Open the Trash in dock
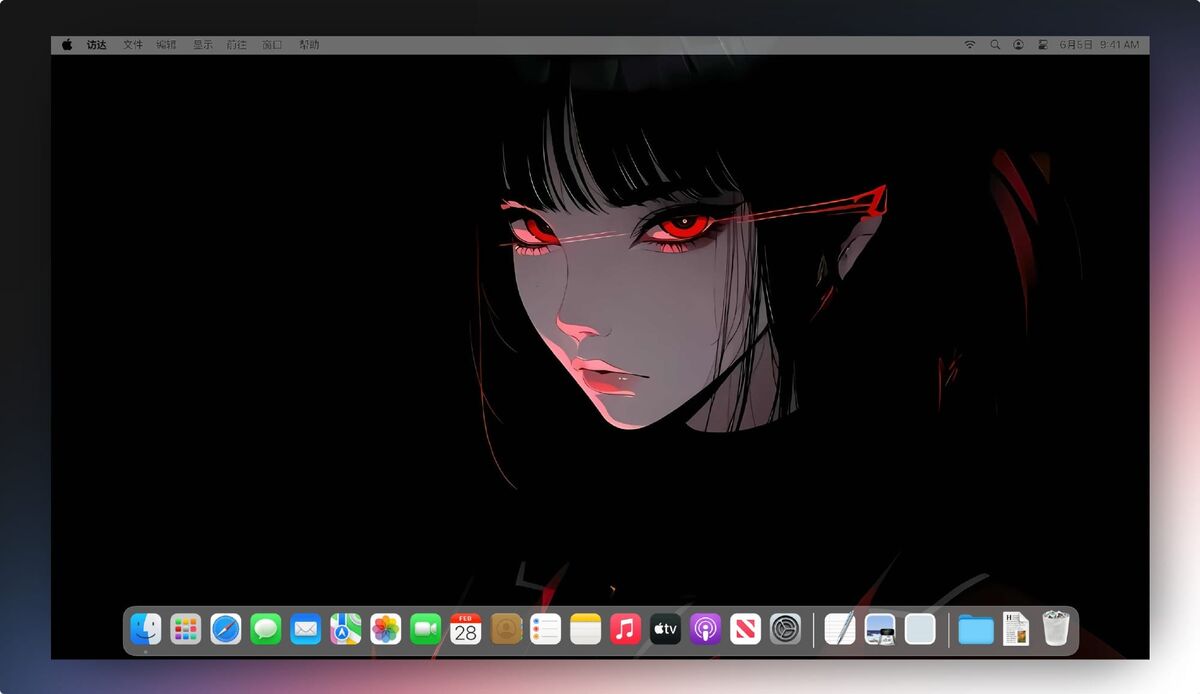 [x=1056, y=629]
